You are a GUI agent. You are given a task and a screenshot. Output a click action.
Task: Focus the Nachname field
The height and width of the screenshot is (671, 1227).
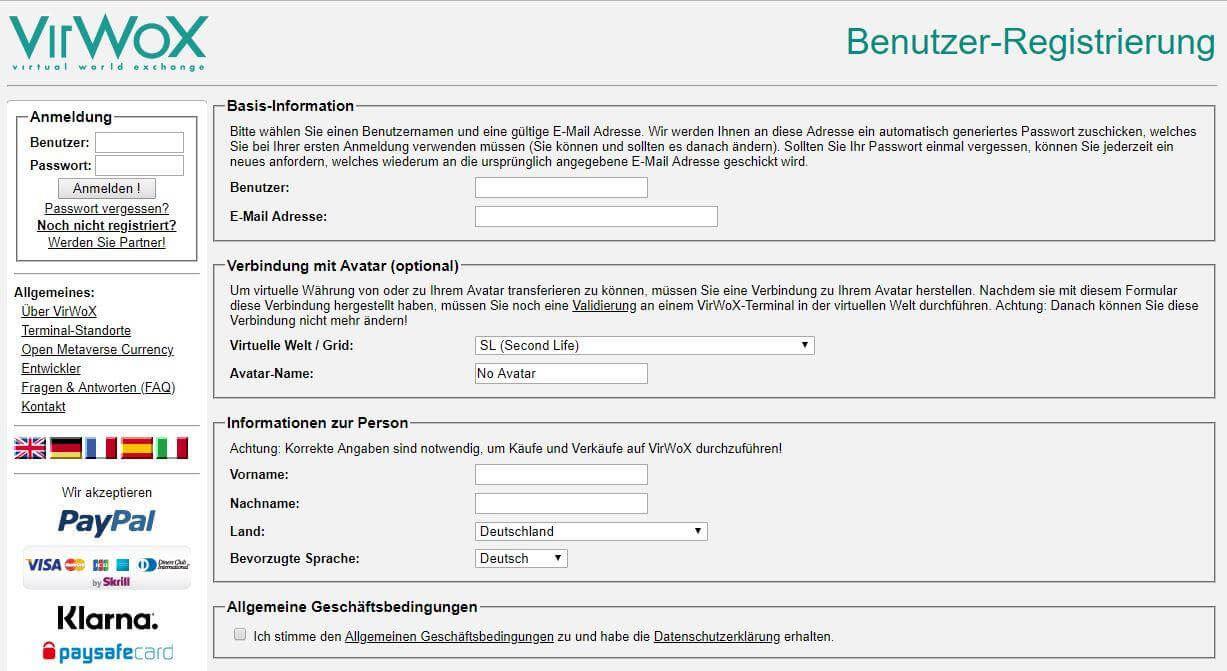click(x=561, y=503)
